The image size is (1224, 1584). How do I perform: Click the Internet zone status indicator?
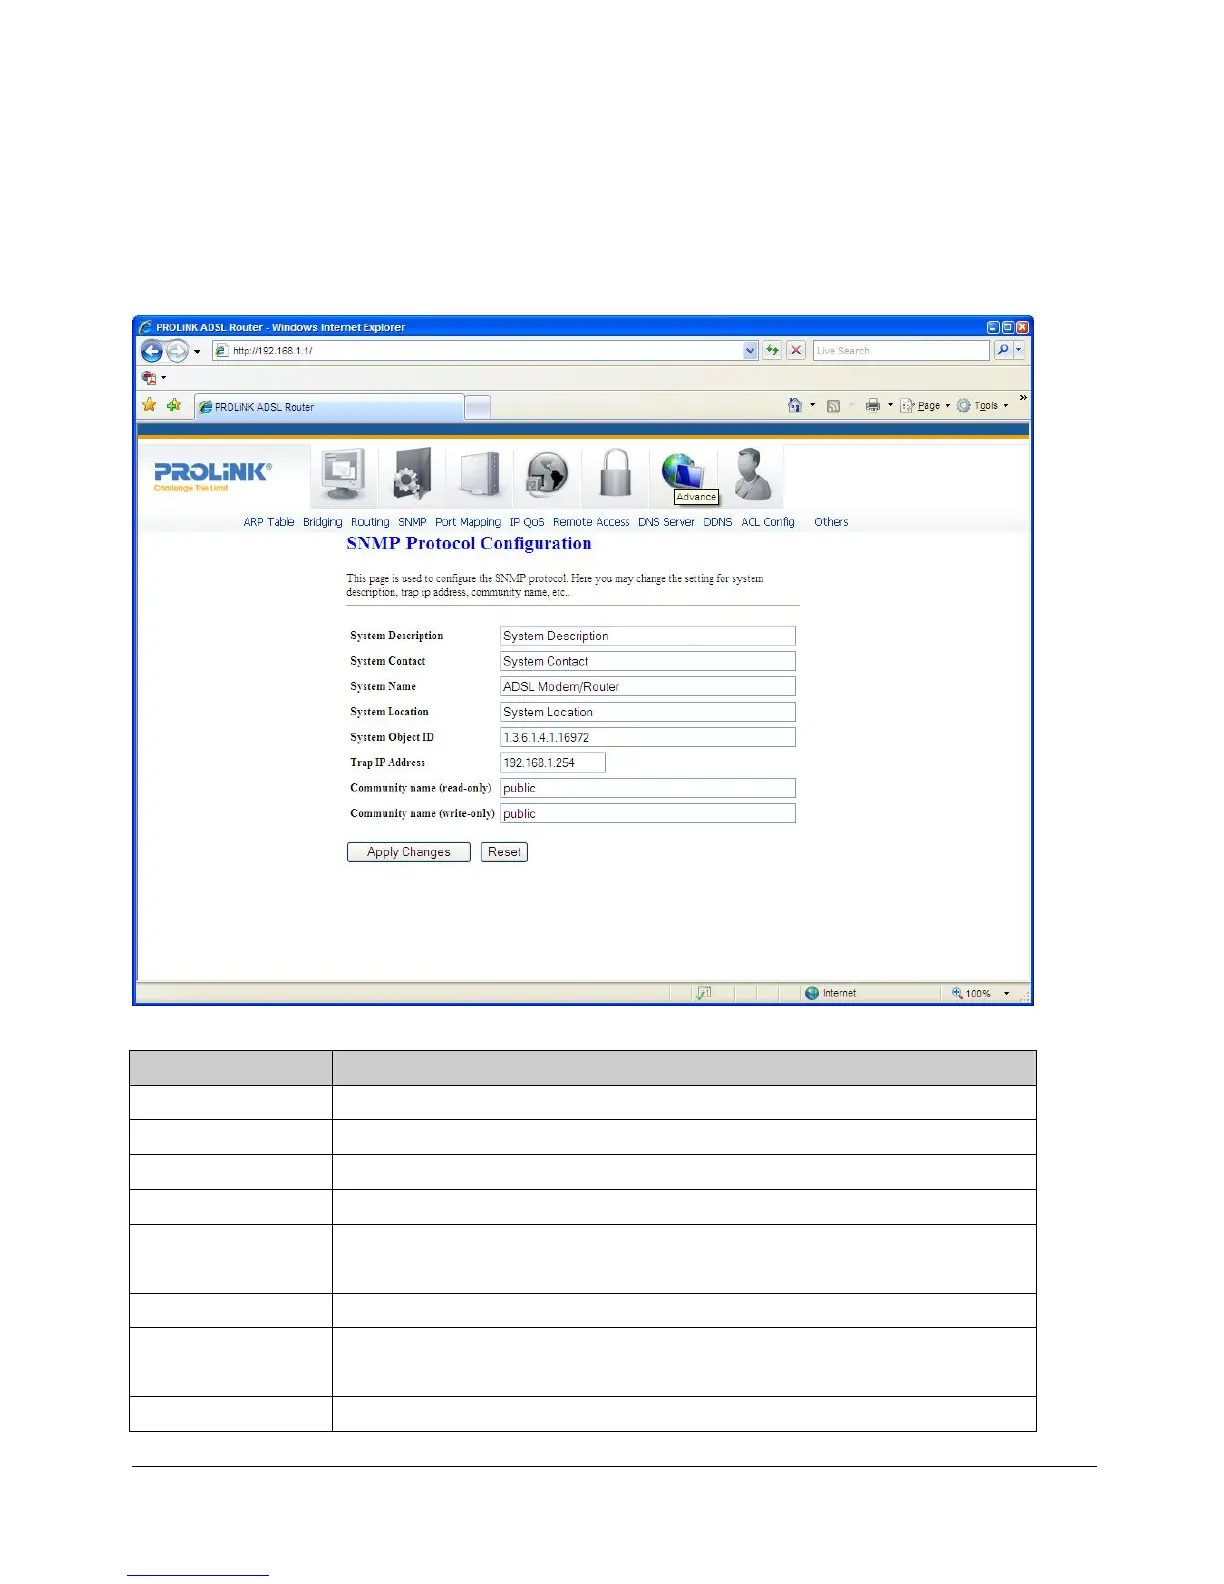[831, 993]
